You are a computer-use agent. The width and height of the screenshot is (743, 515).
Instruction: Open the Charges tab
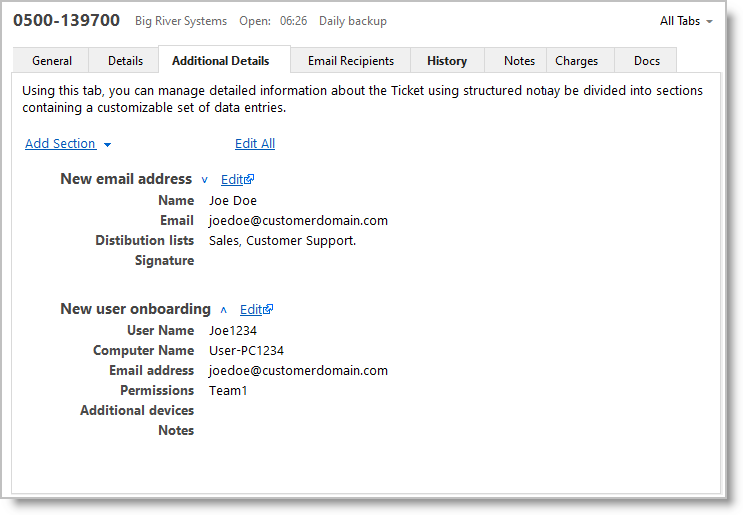point(577,61)
